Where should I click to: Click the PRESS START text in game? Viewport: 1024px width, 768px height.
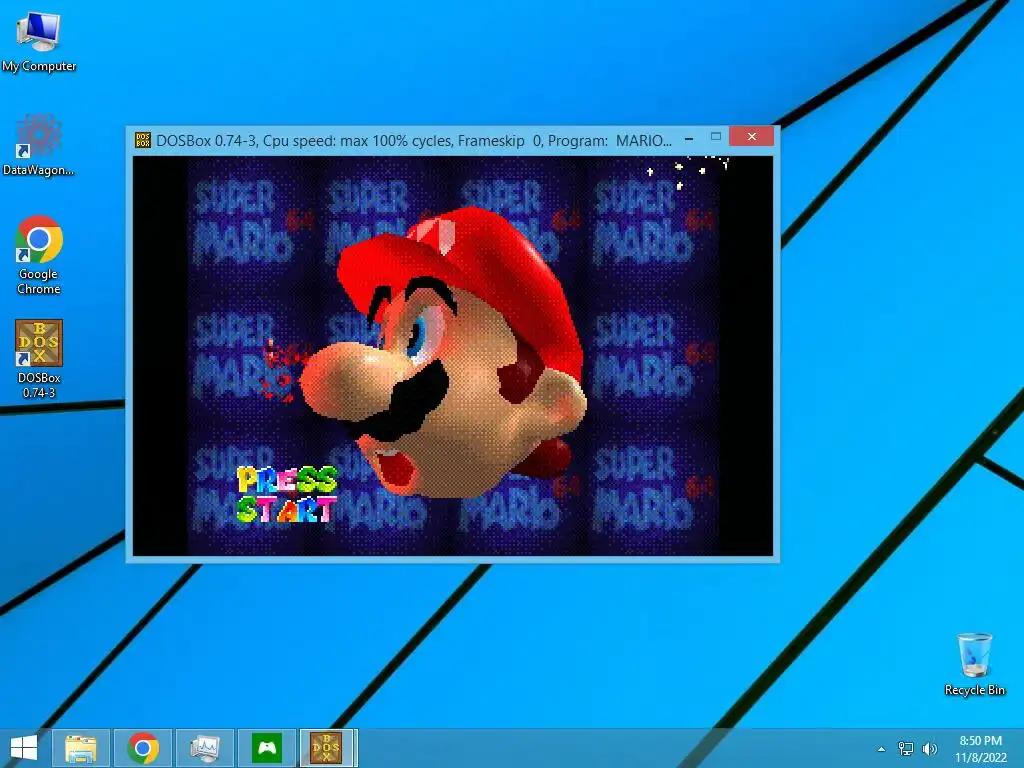coord(287,494)
